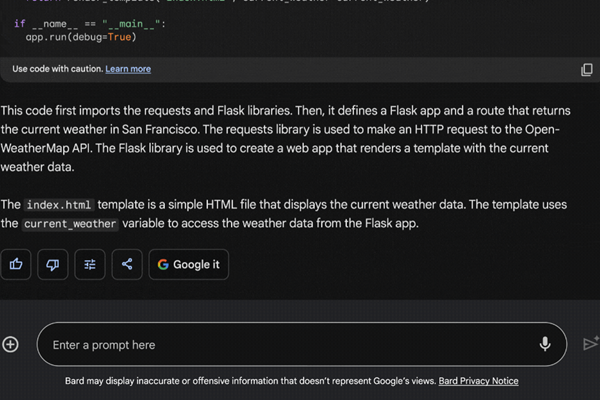Give the response a thumbs down
Image resolution: width=600 pixels, height=400 pixels.
[x=54, y=264]
